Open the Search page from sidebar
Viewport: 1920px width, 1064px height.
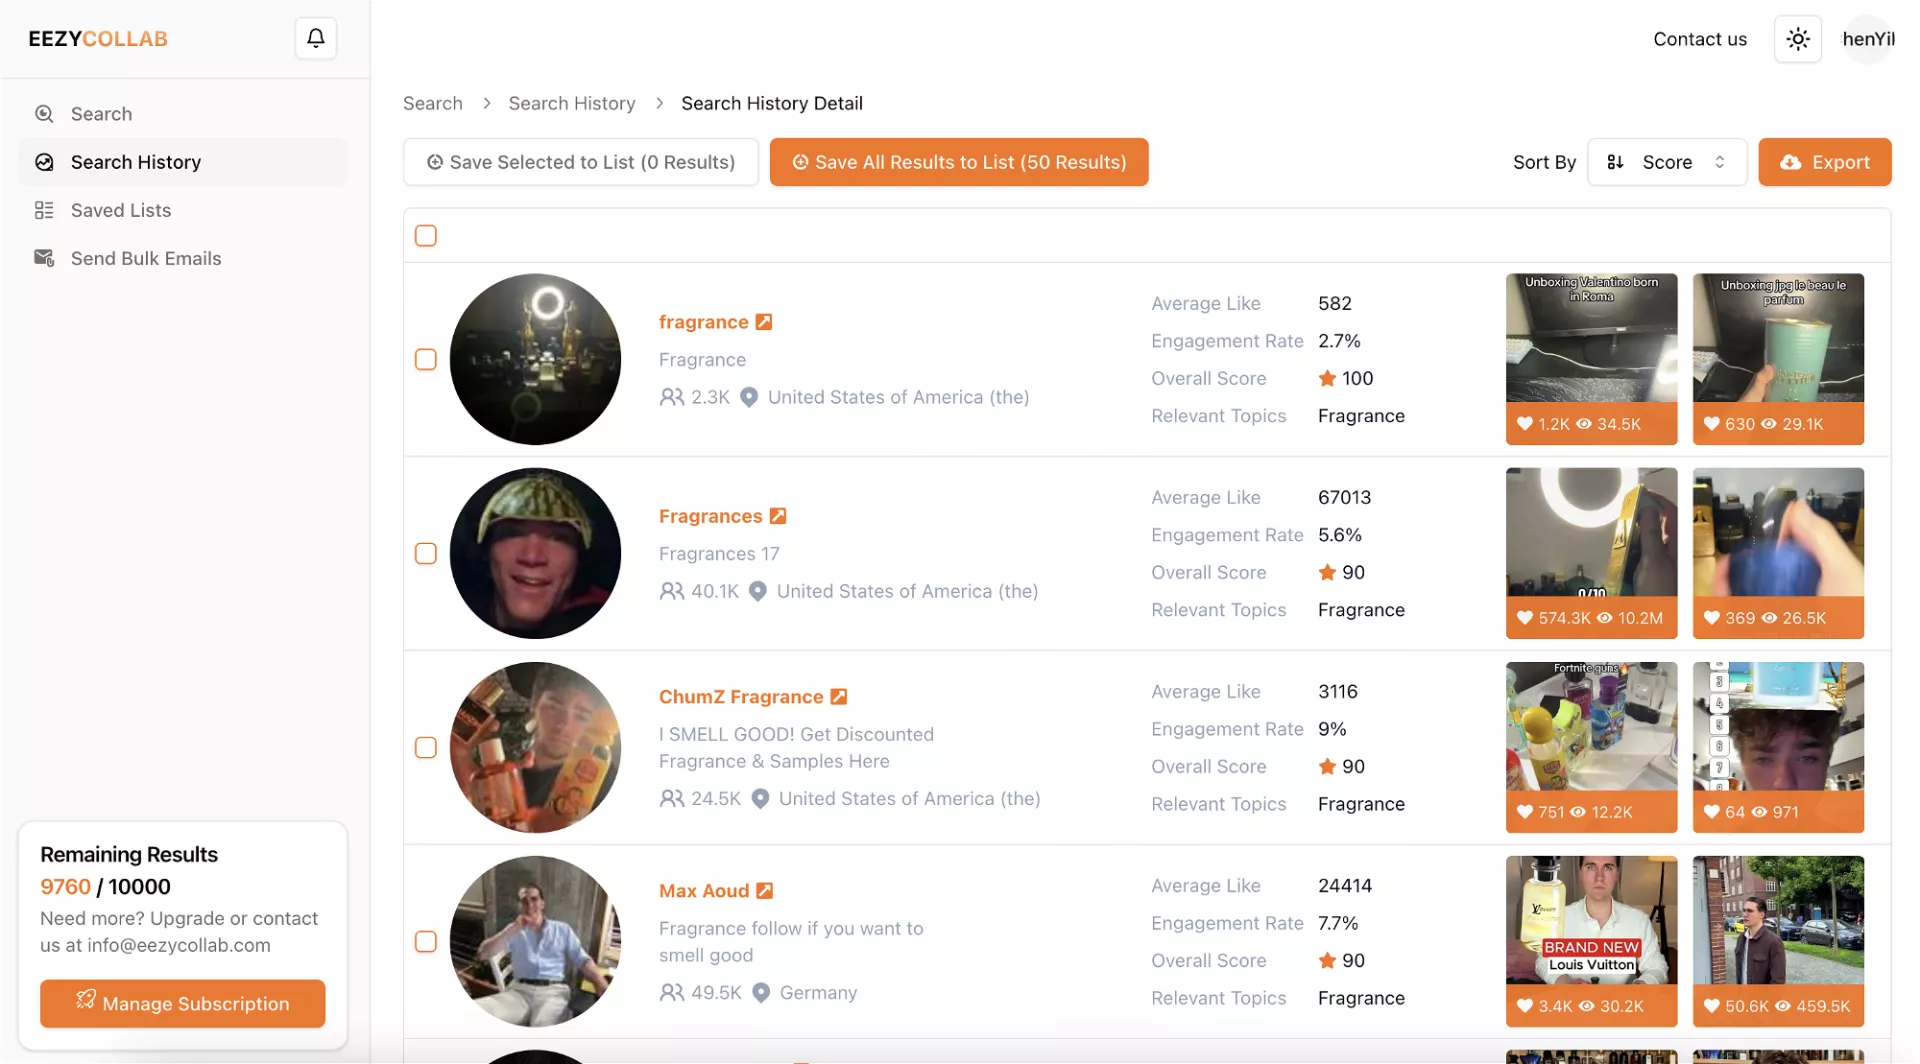[101, 114]
